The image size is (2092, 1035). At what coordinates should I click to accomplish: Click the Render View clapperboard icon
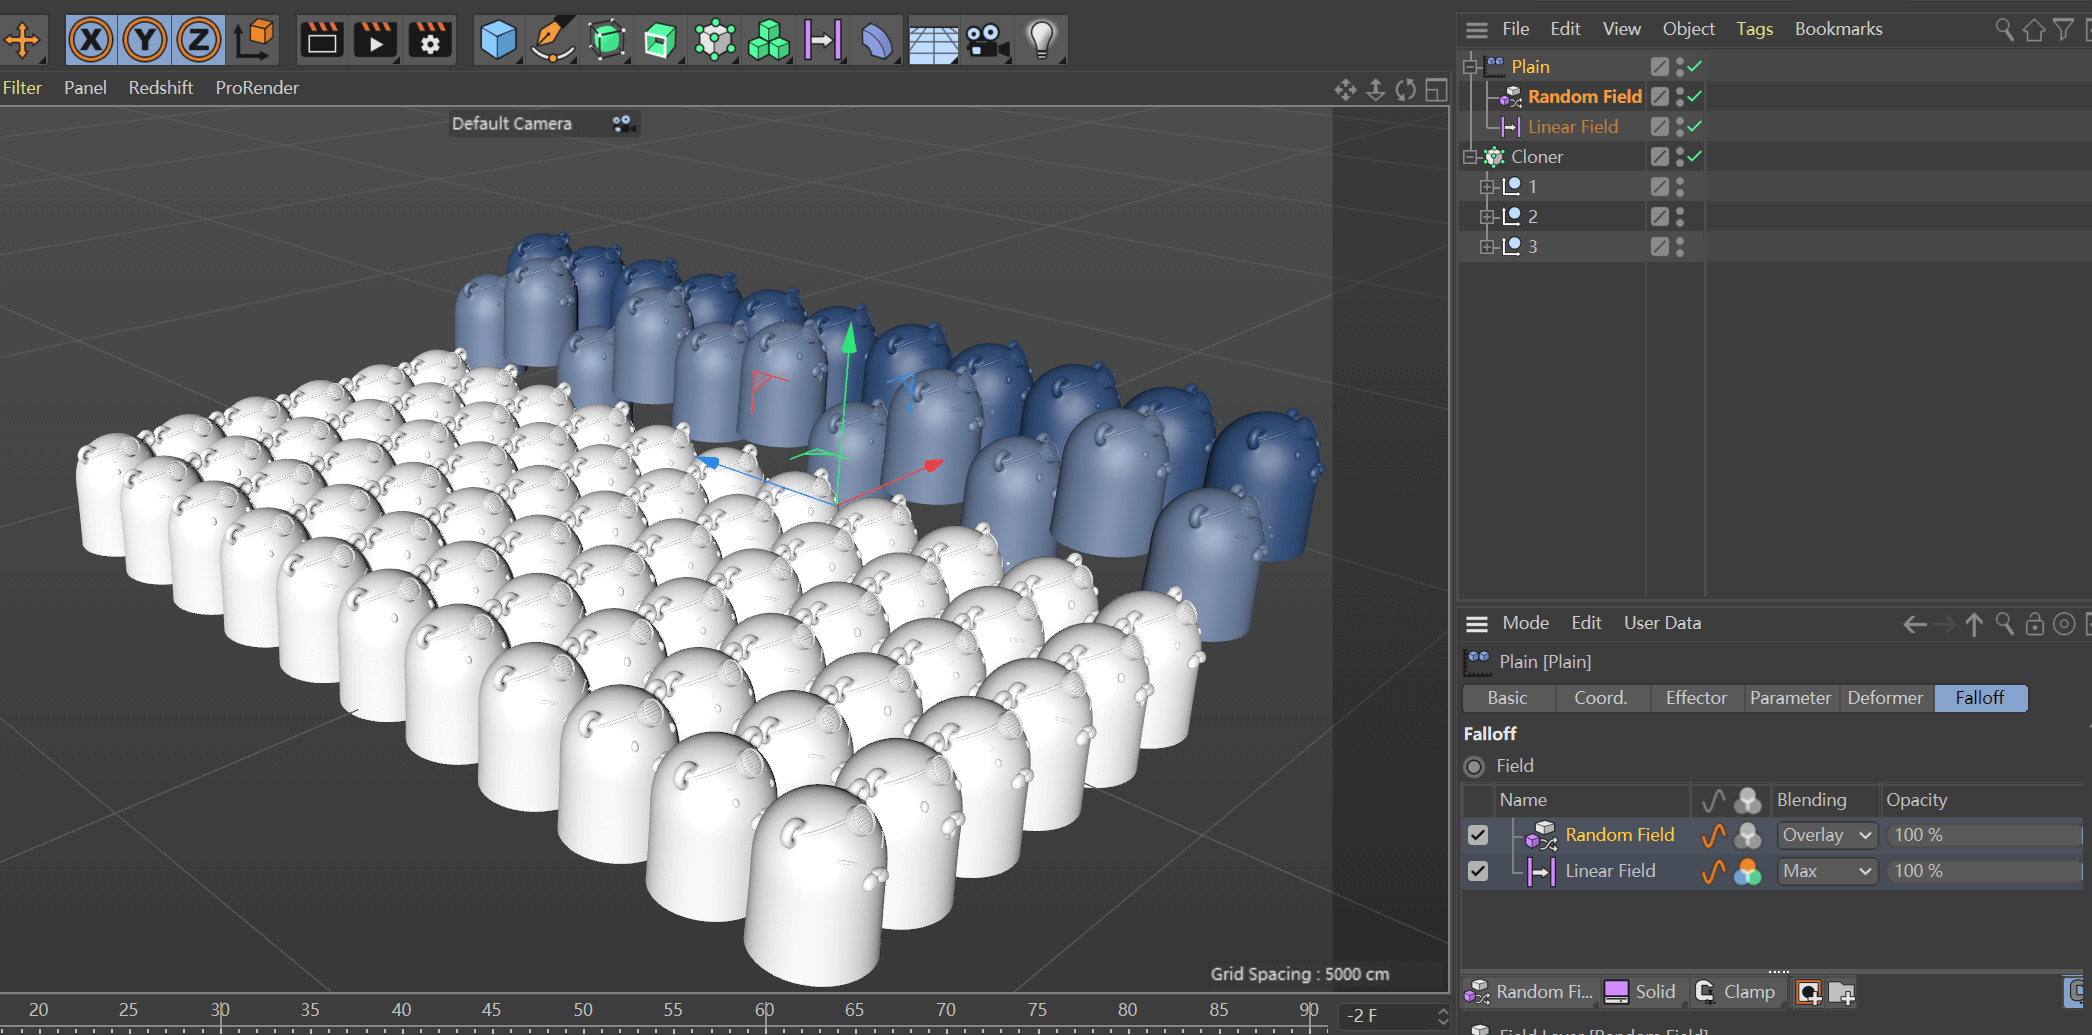point(322,40)
